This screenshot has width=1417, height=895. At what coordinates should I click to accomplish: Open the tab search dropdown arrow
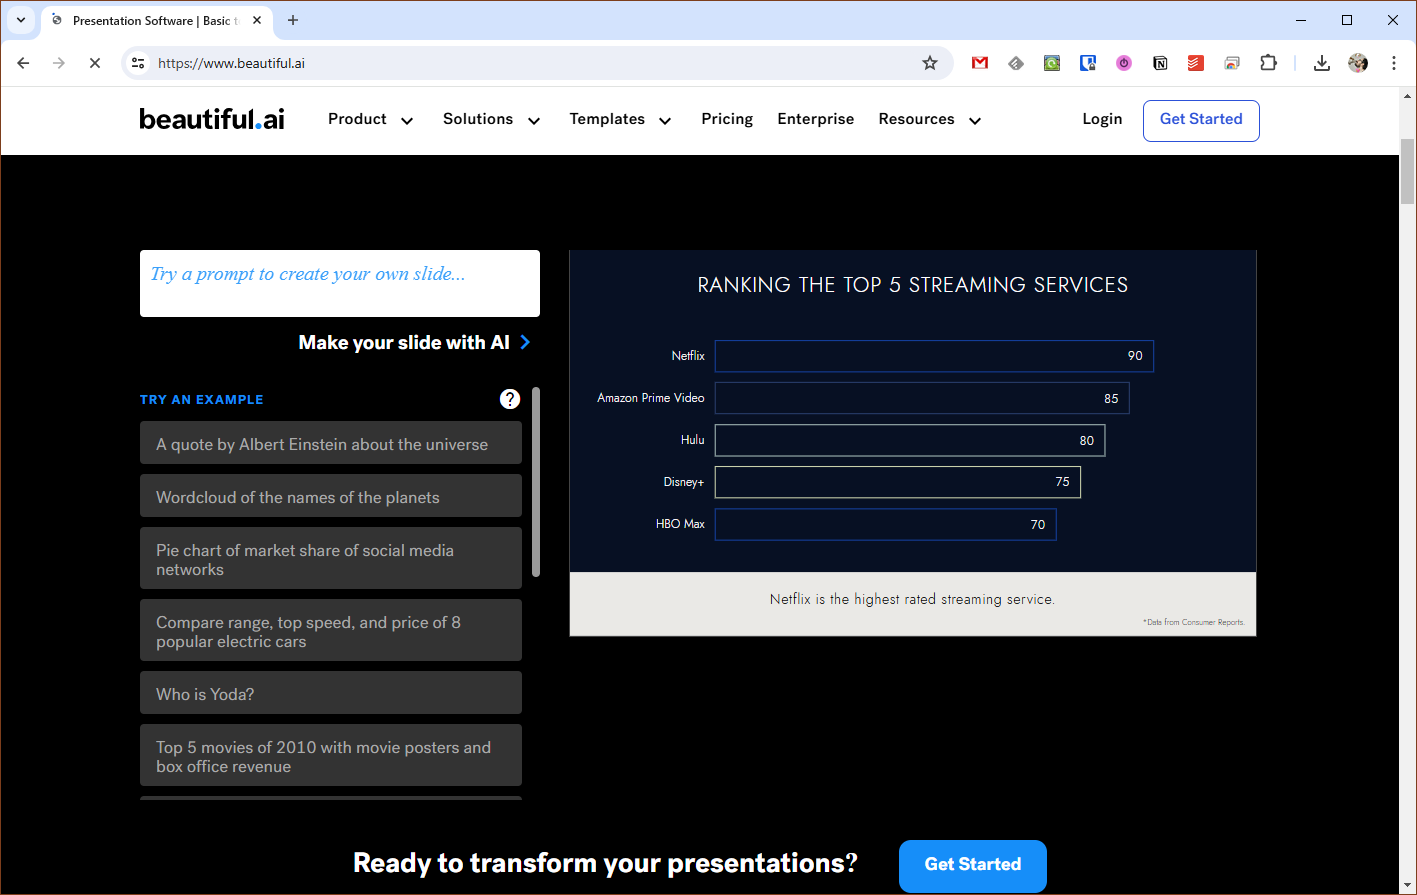coord(20,20)
